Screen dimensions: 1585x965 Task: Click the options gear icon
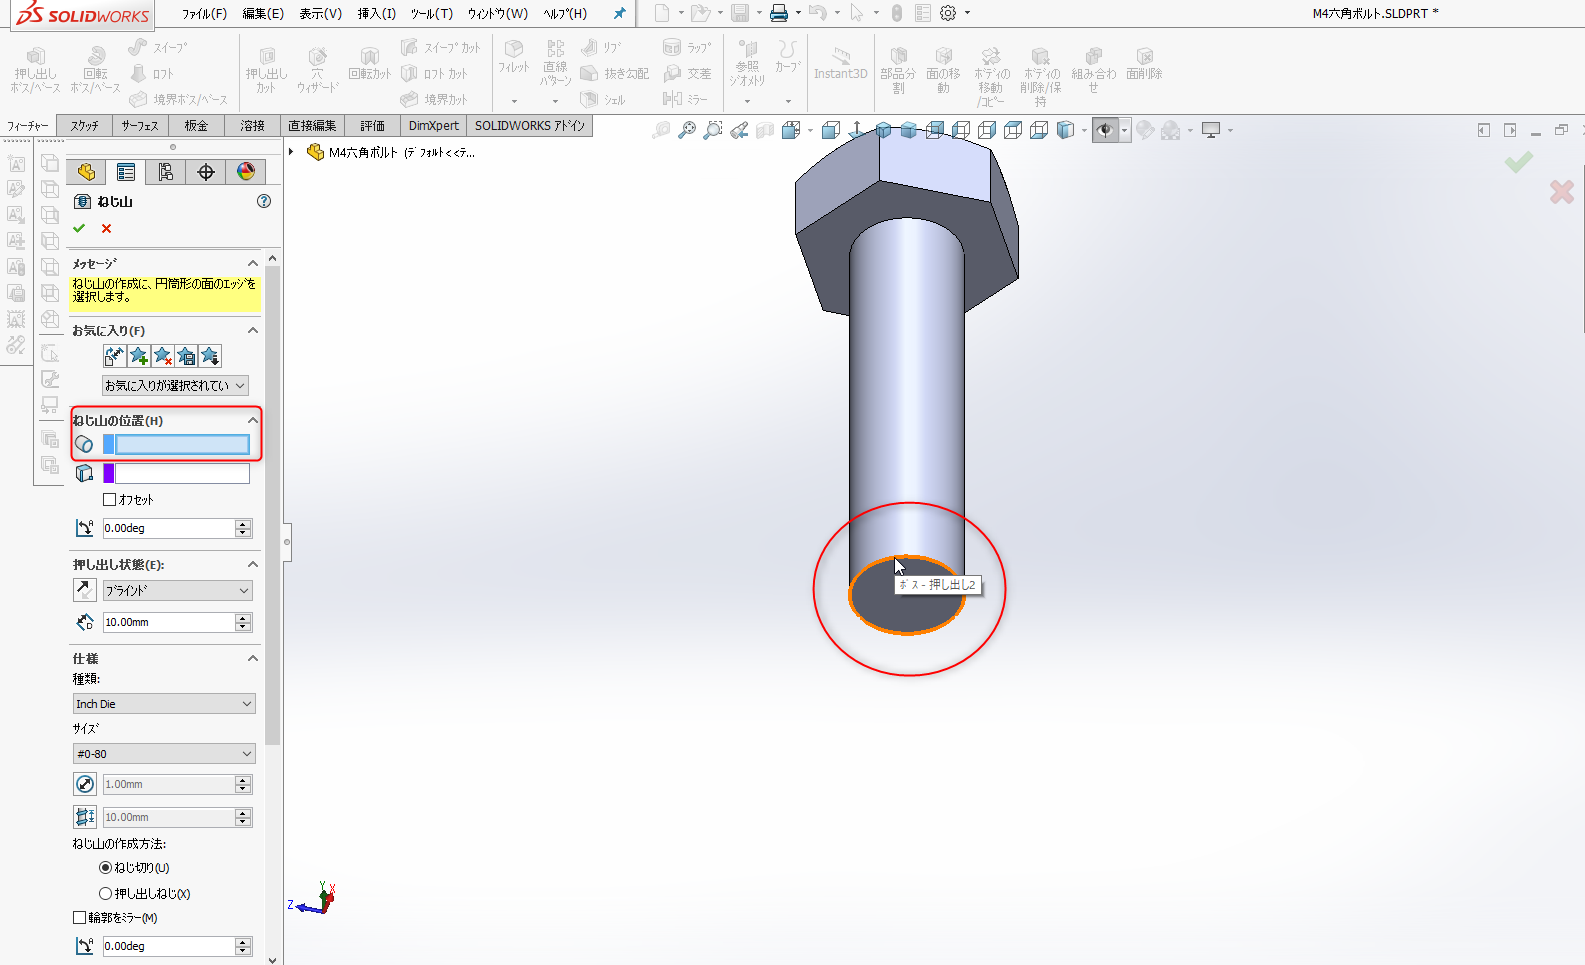pos(948,13)
